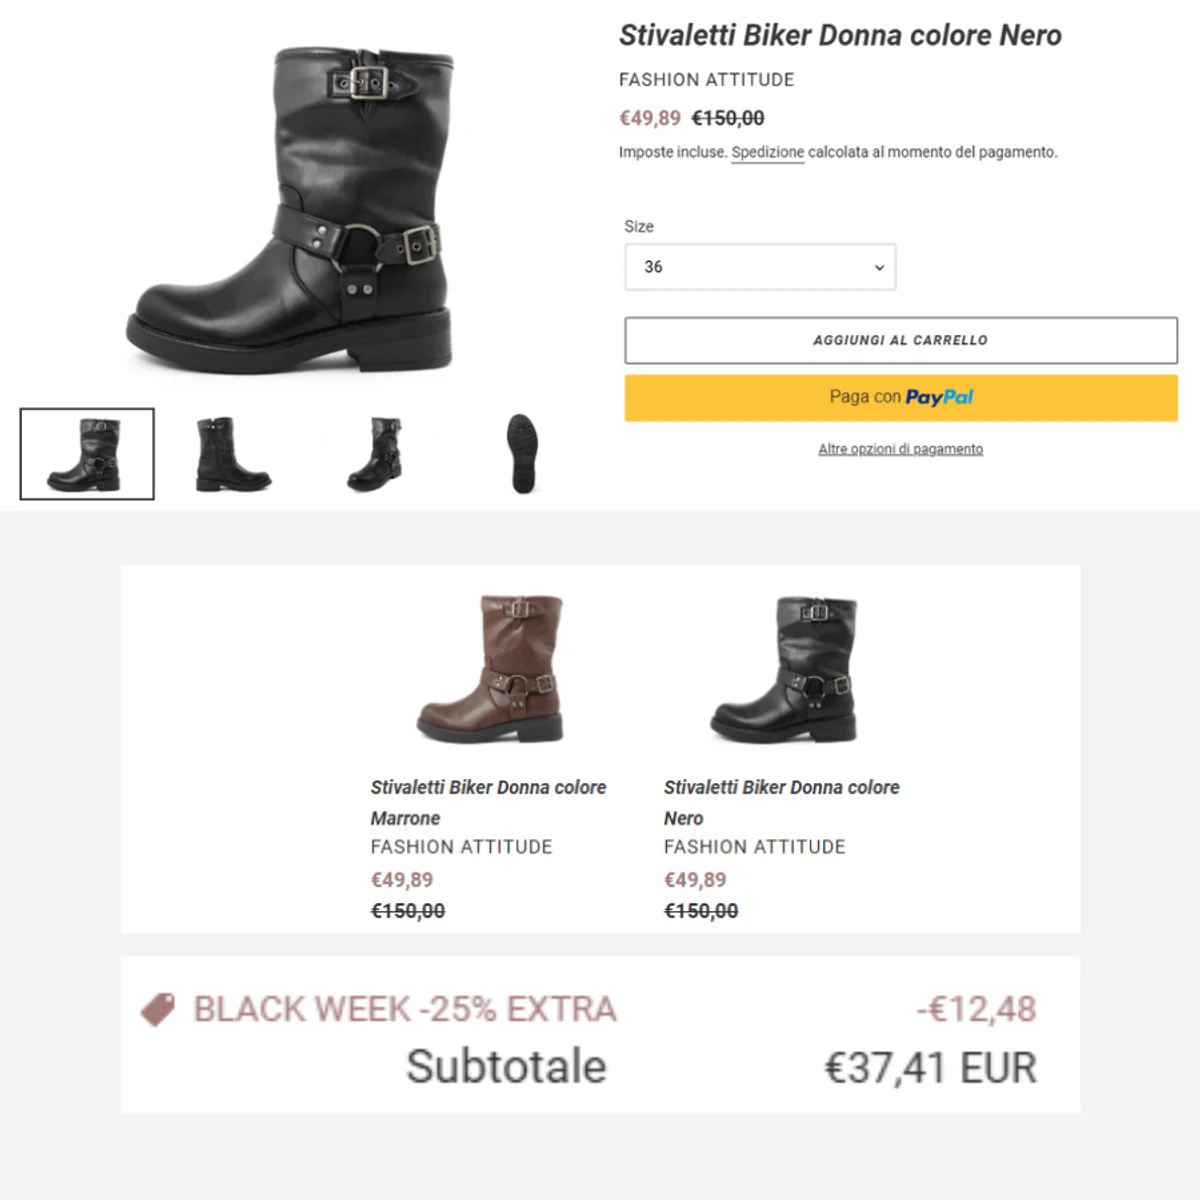
Task: Open the black Nero boot recommended image
Action: (x=784, y=668)
